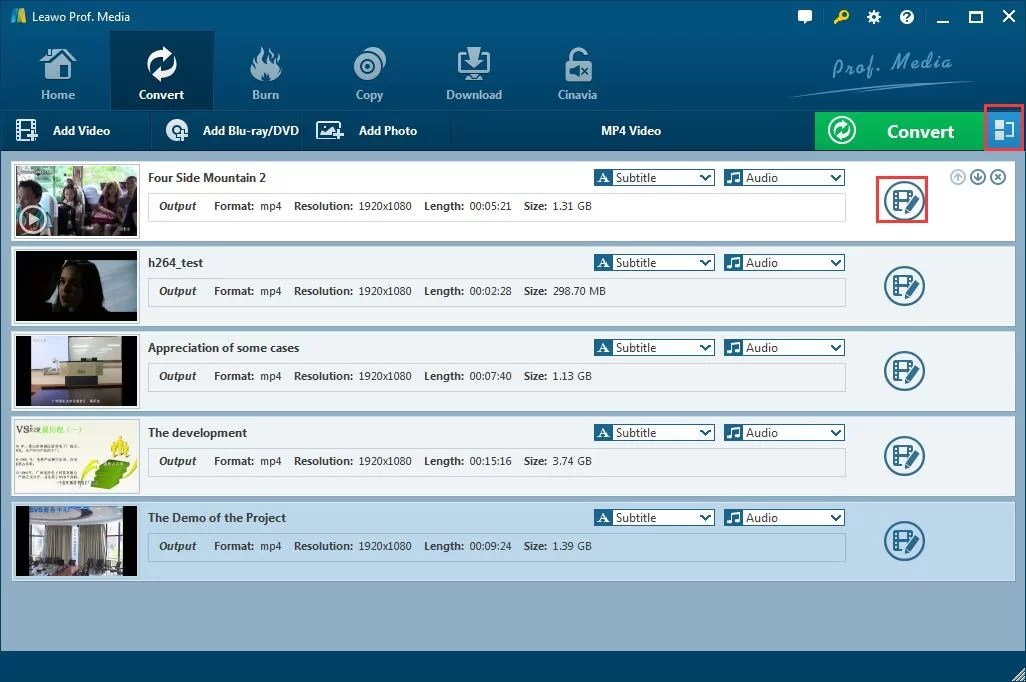The width and height of the screenshot is (1026, 682).
Task: Move Four Side Mountain 2 down the list
Action: [977, 177]
